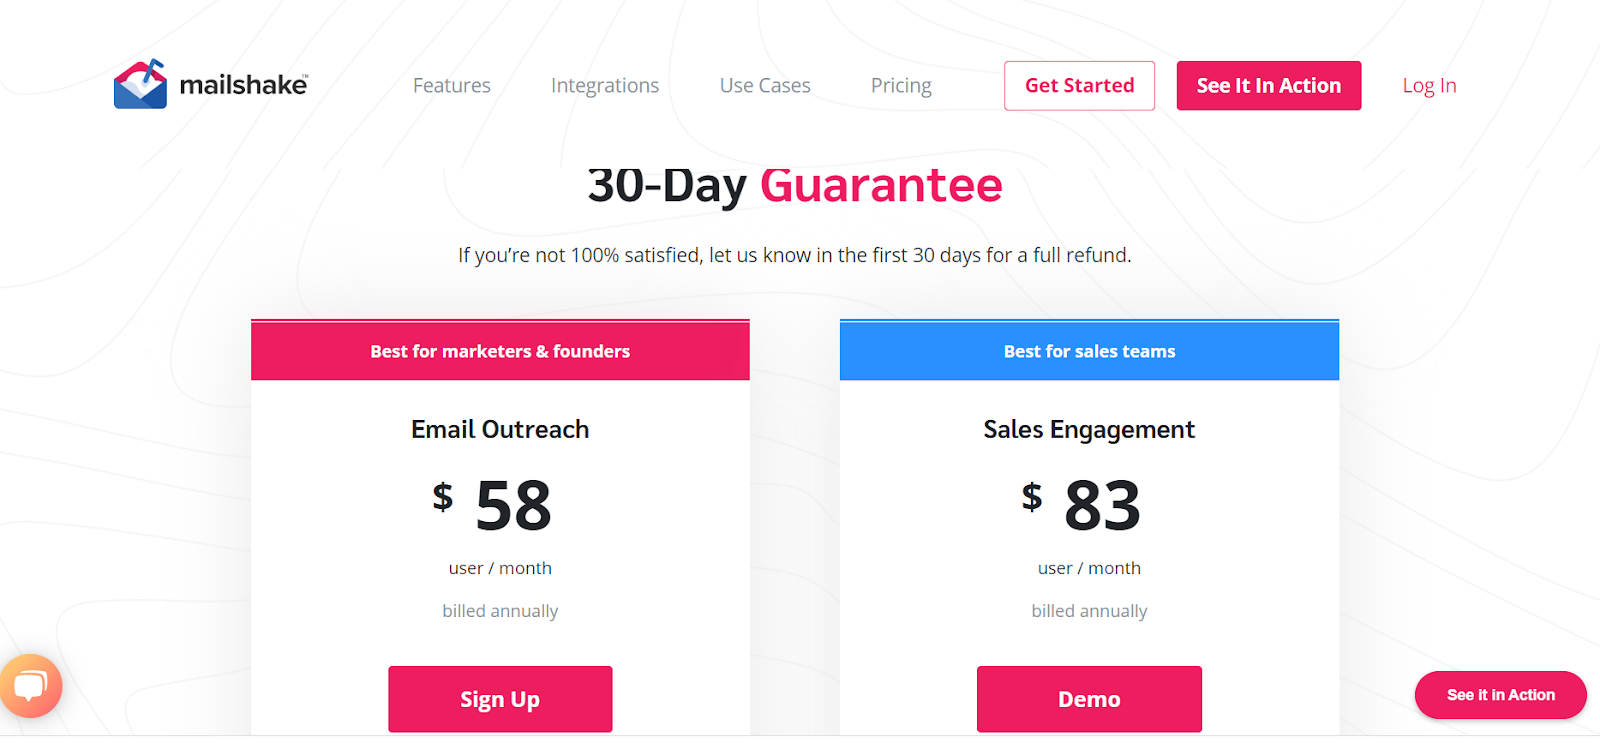The image size is (1600, 743).
Task: Click the $58 price figure
Action: pyautogui.click(x=500, y=505)
